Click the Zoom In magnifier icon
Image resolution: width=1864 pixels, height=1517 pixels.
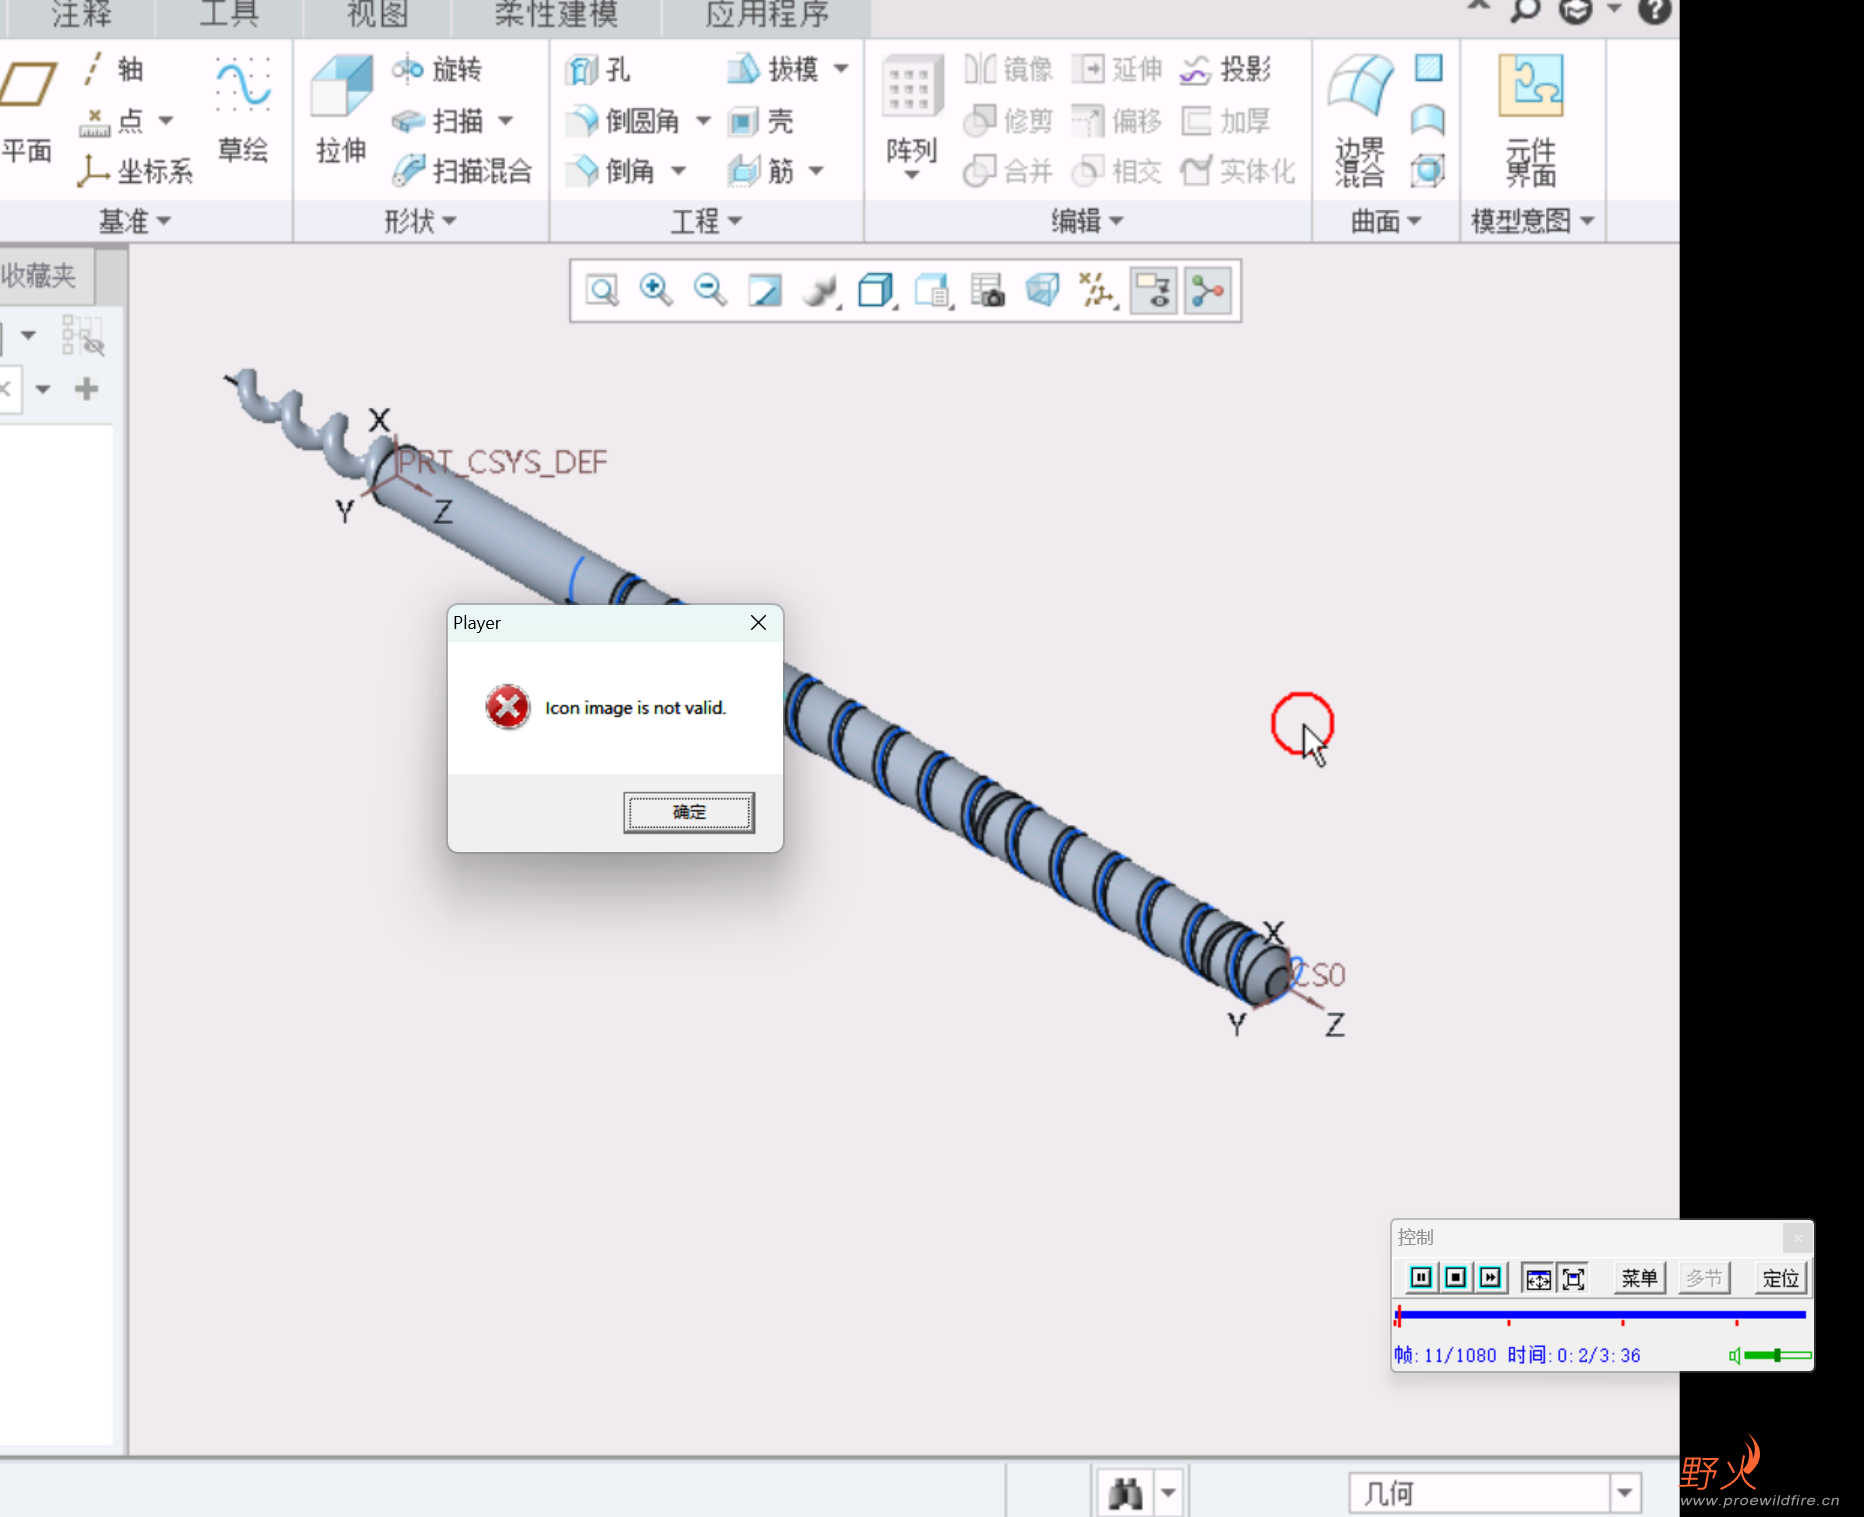coord(656,291)
